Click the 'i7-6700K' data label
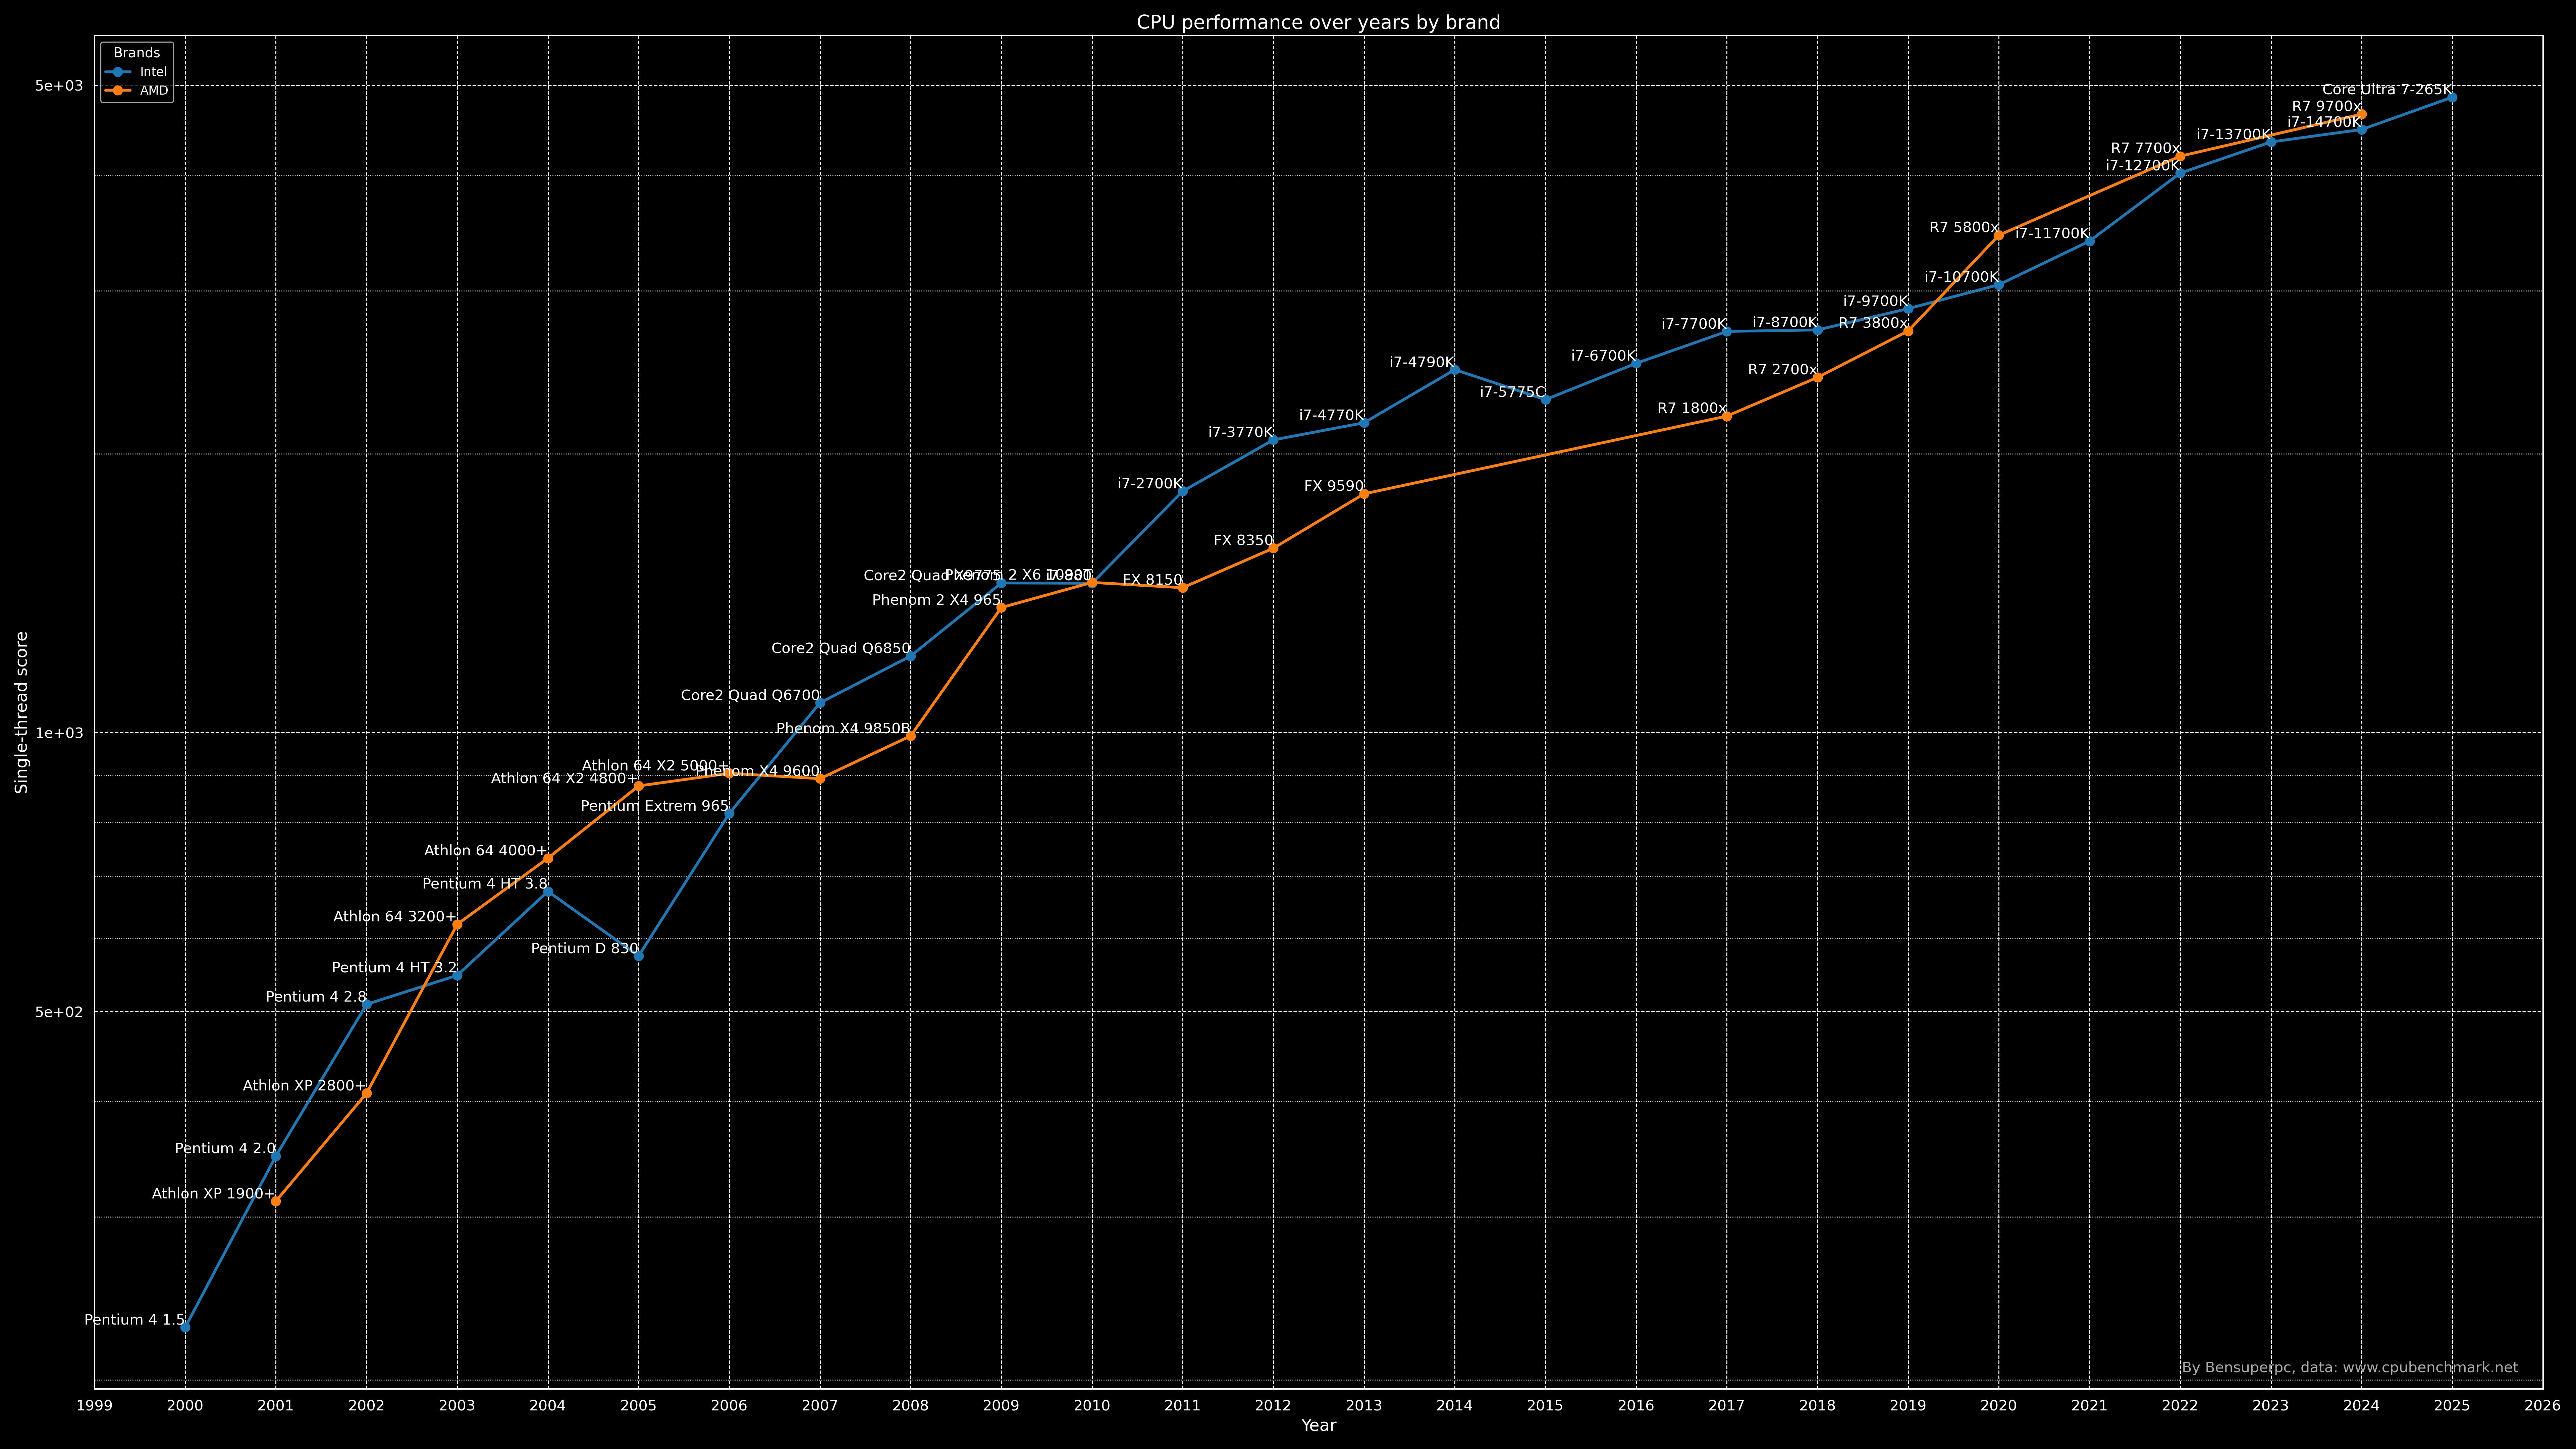The image size is (2576, 1449). click(x=1603, y=356)
